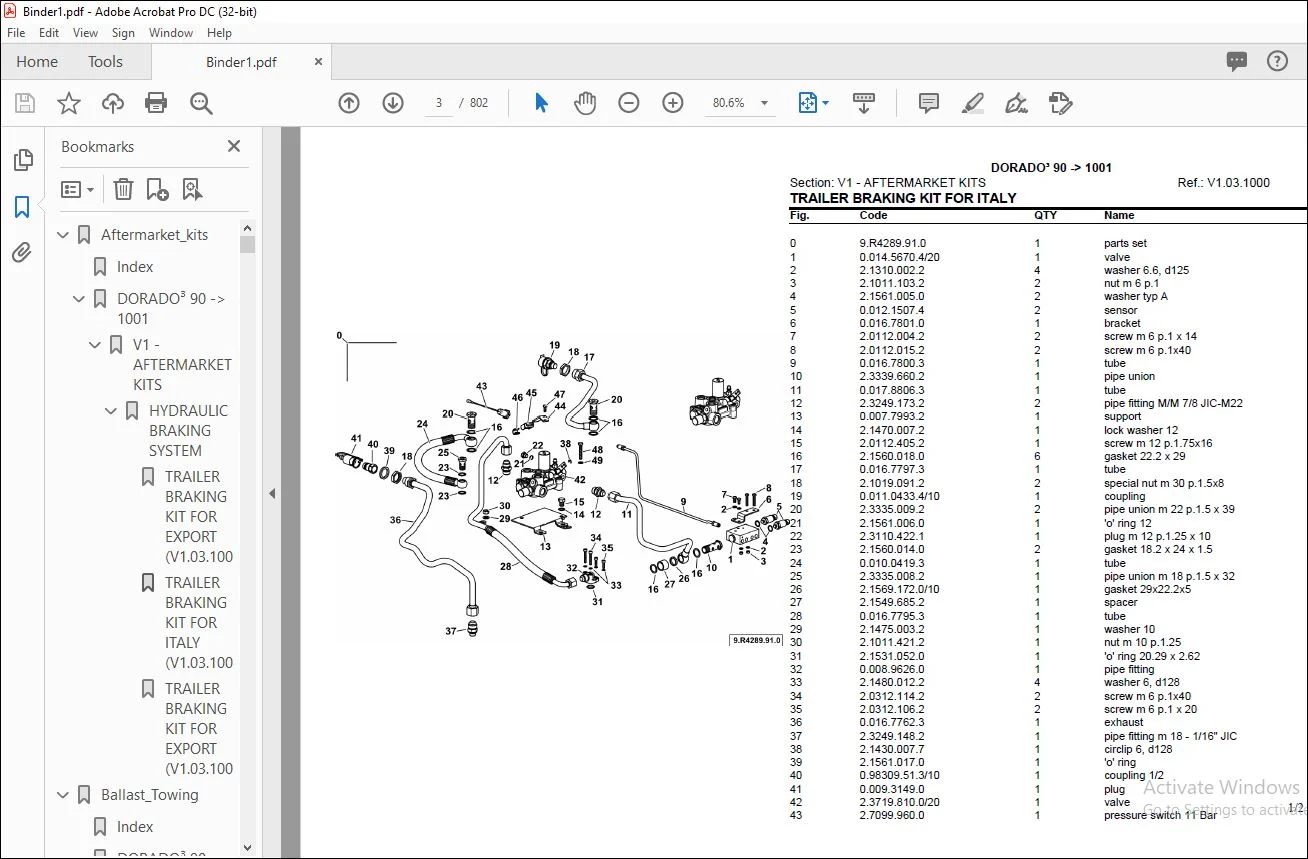Screen dimensions: 1308x859
Task: Open the Sign menu
Action: [123, 33]
